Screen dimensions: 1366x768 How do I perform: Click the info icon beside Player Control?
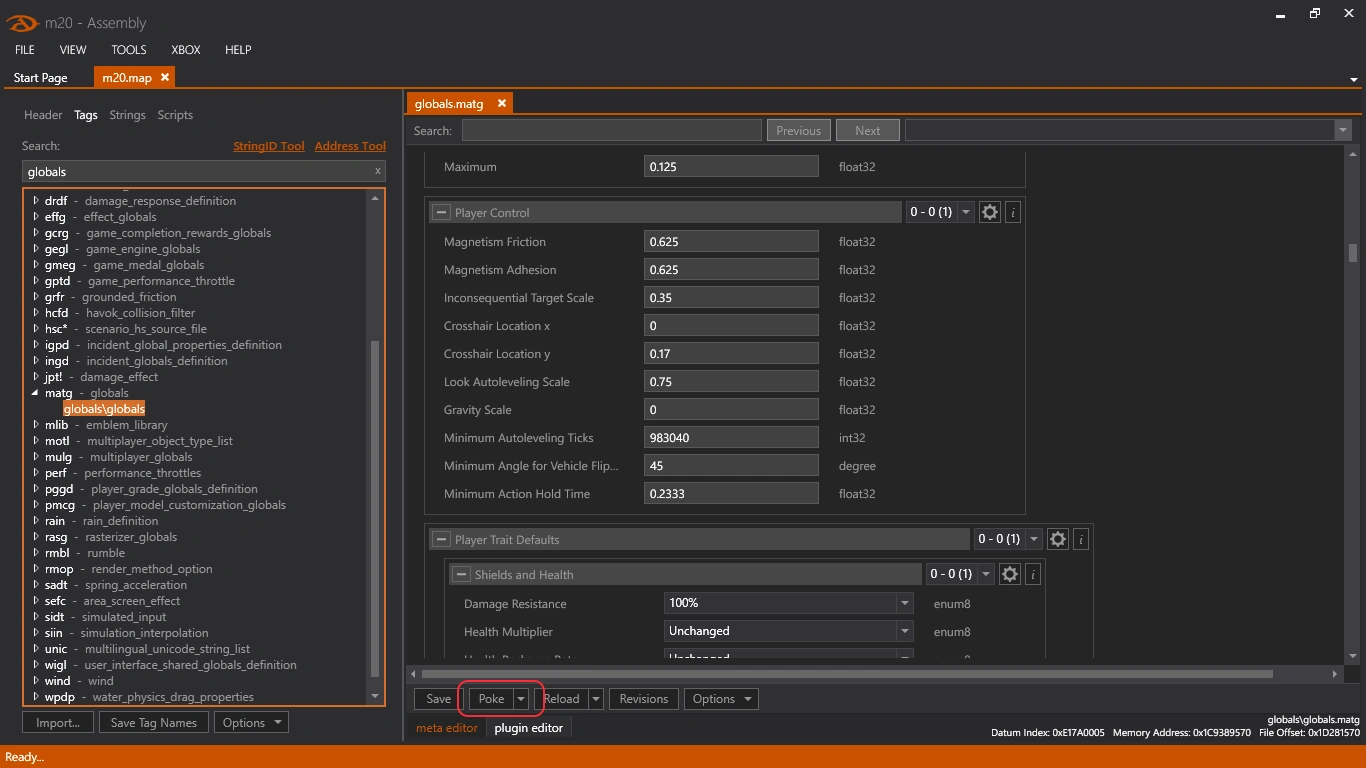click(1012, 212)
